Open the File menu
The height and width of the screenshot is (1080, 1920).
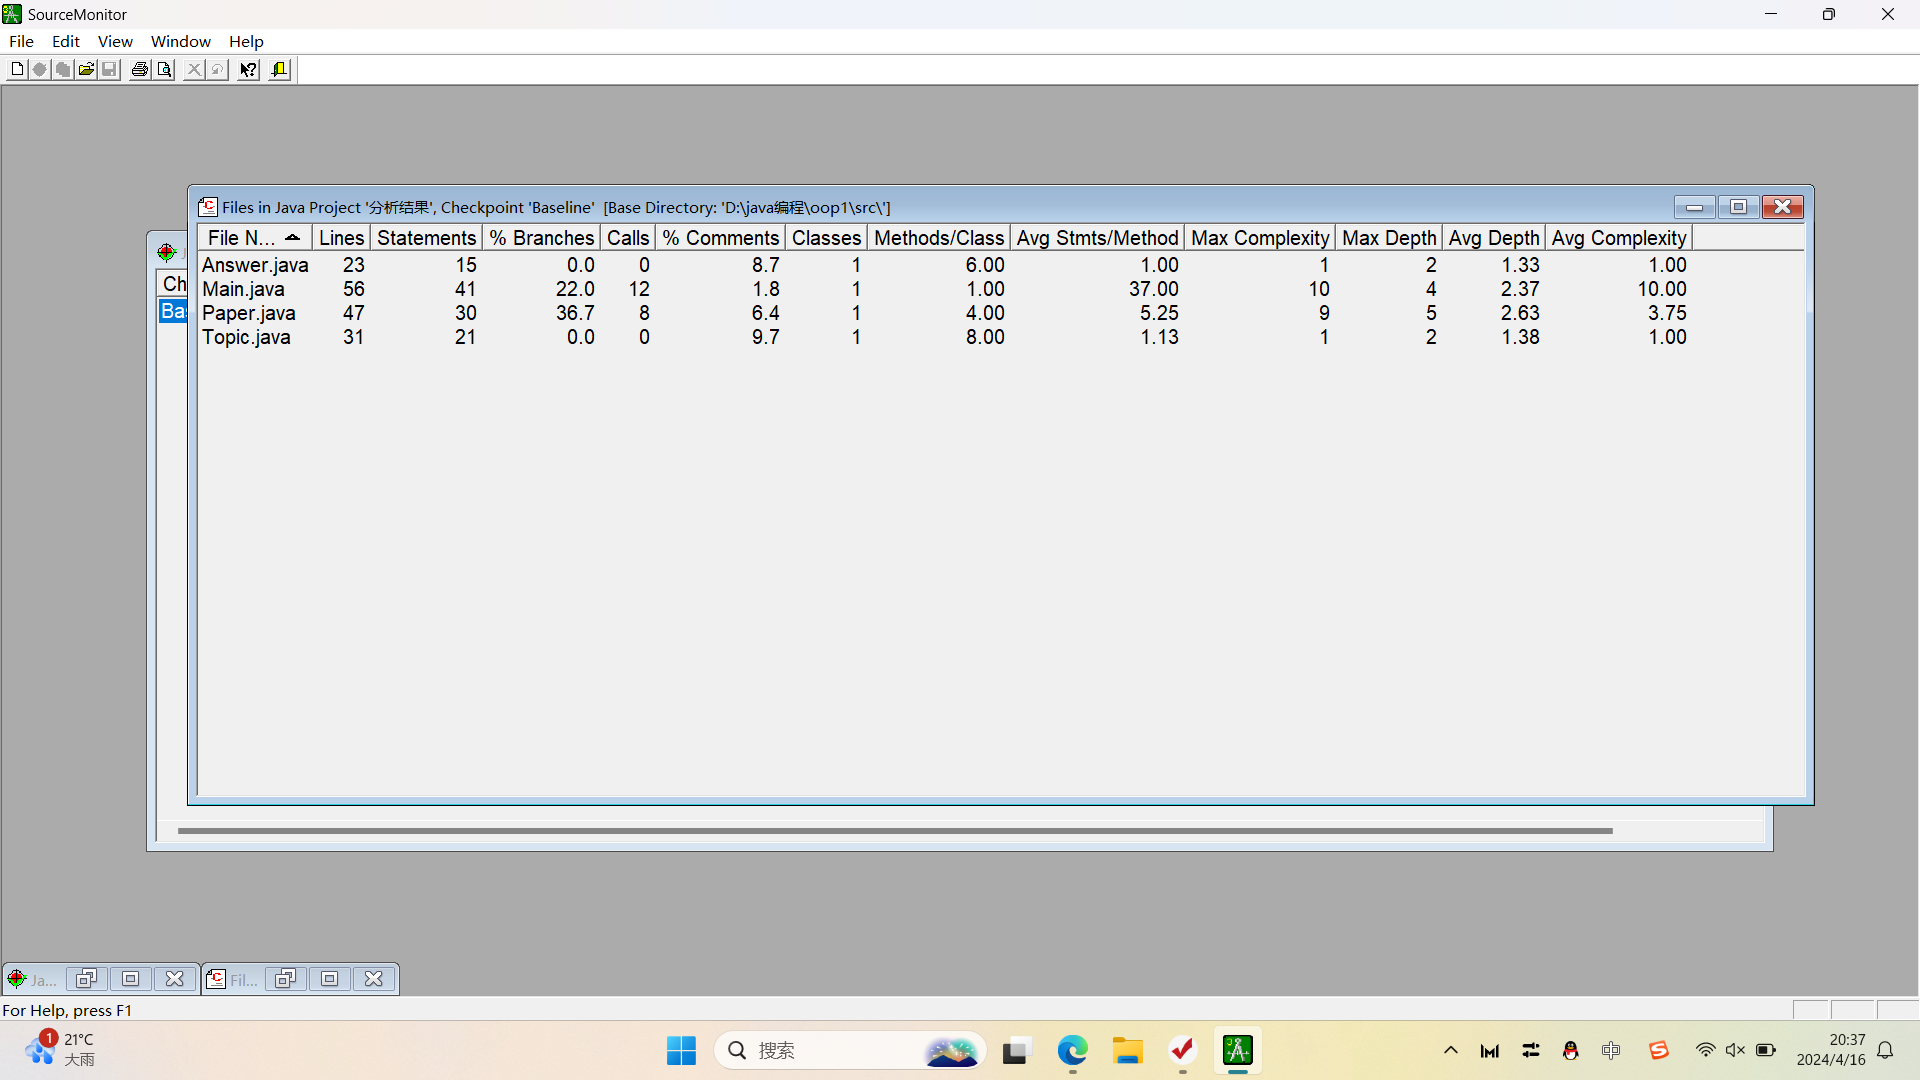pyautogui.click(x=21, y=41)
